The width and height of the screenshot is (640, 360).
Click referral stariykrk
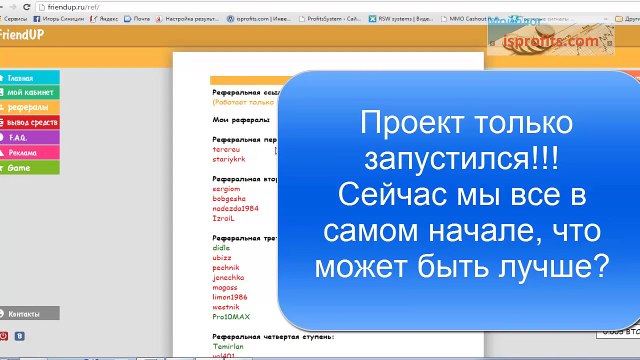click(229, 159)
